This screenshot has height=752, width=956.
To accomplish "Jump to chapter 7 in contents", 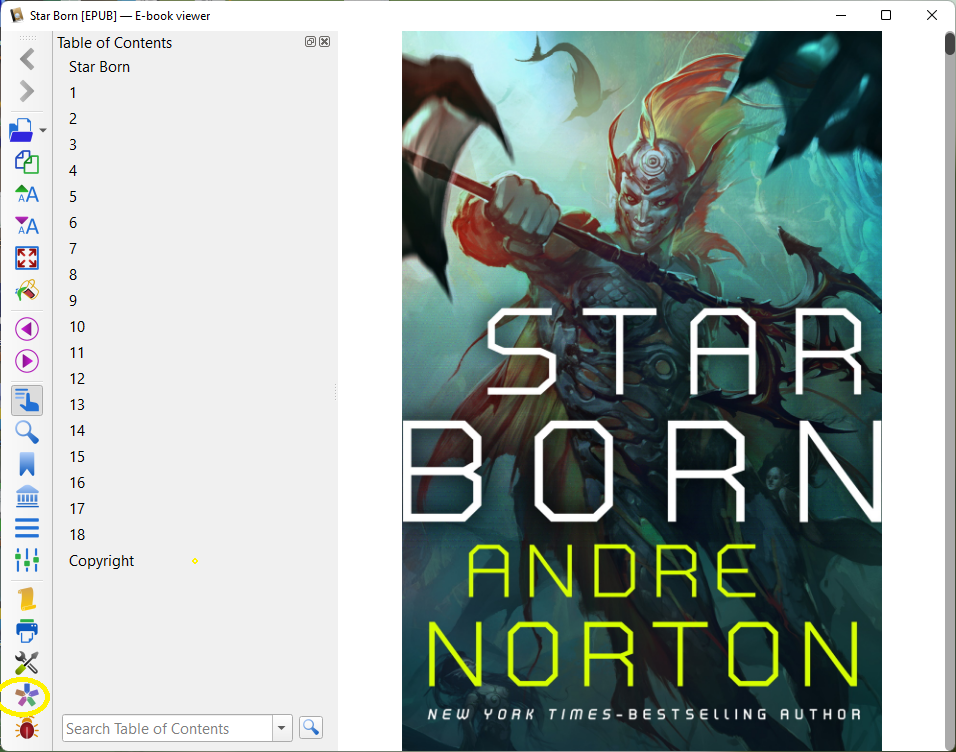I will (x=73, y=249).
